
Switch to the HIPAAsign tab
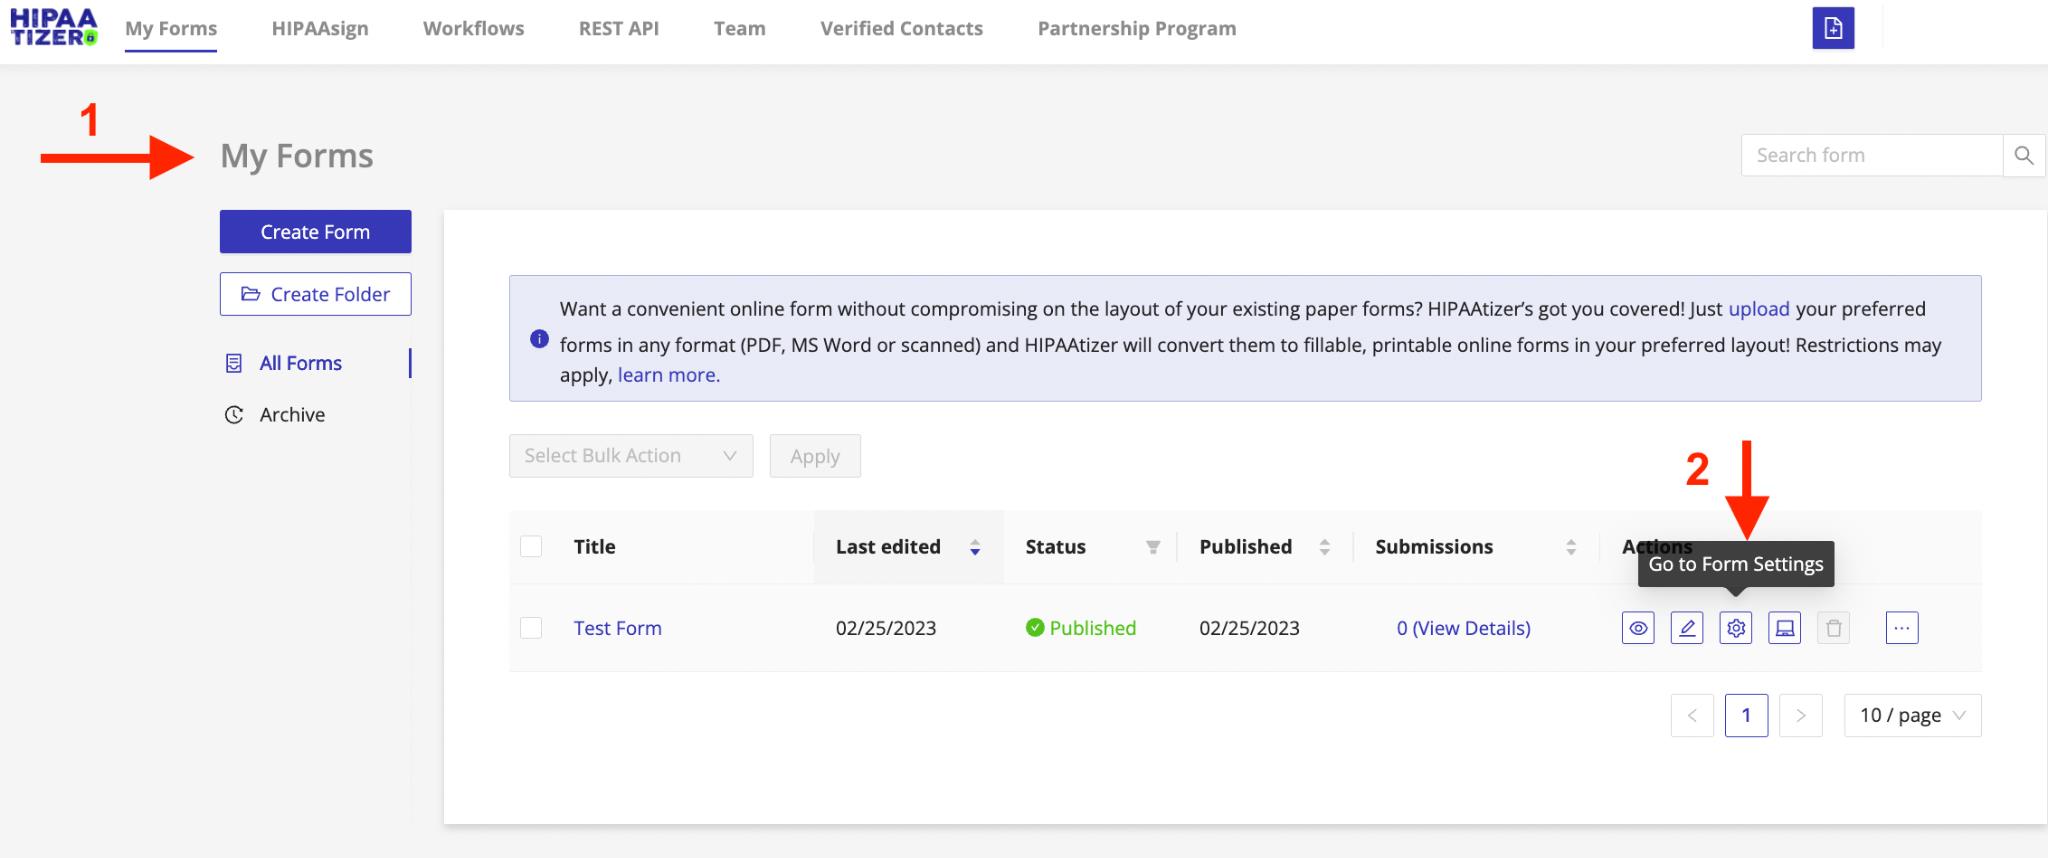coord(320,29)
